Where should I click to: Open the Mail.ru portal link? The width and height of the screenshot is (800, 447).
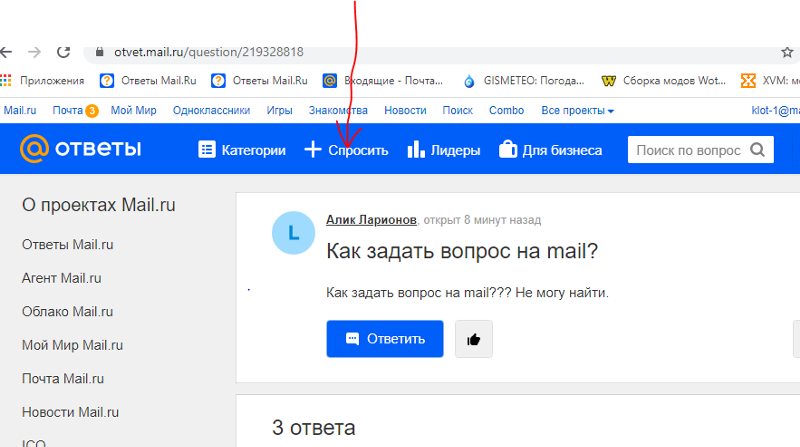20,110
